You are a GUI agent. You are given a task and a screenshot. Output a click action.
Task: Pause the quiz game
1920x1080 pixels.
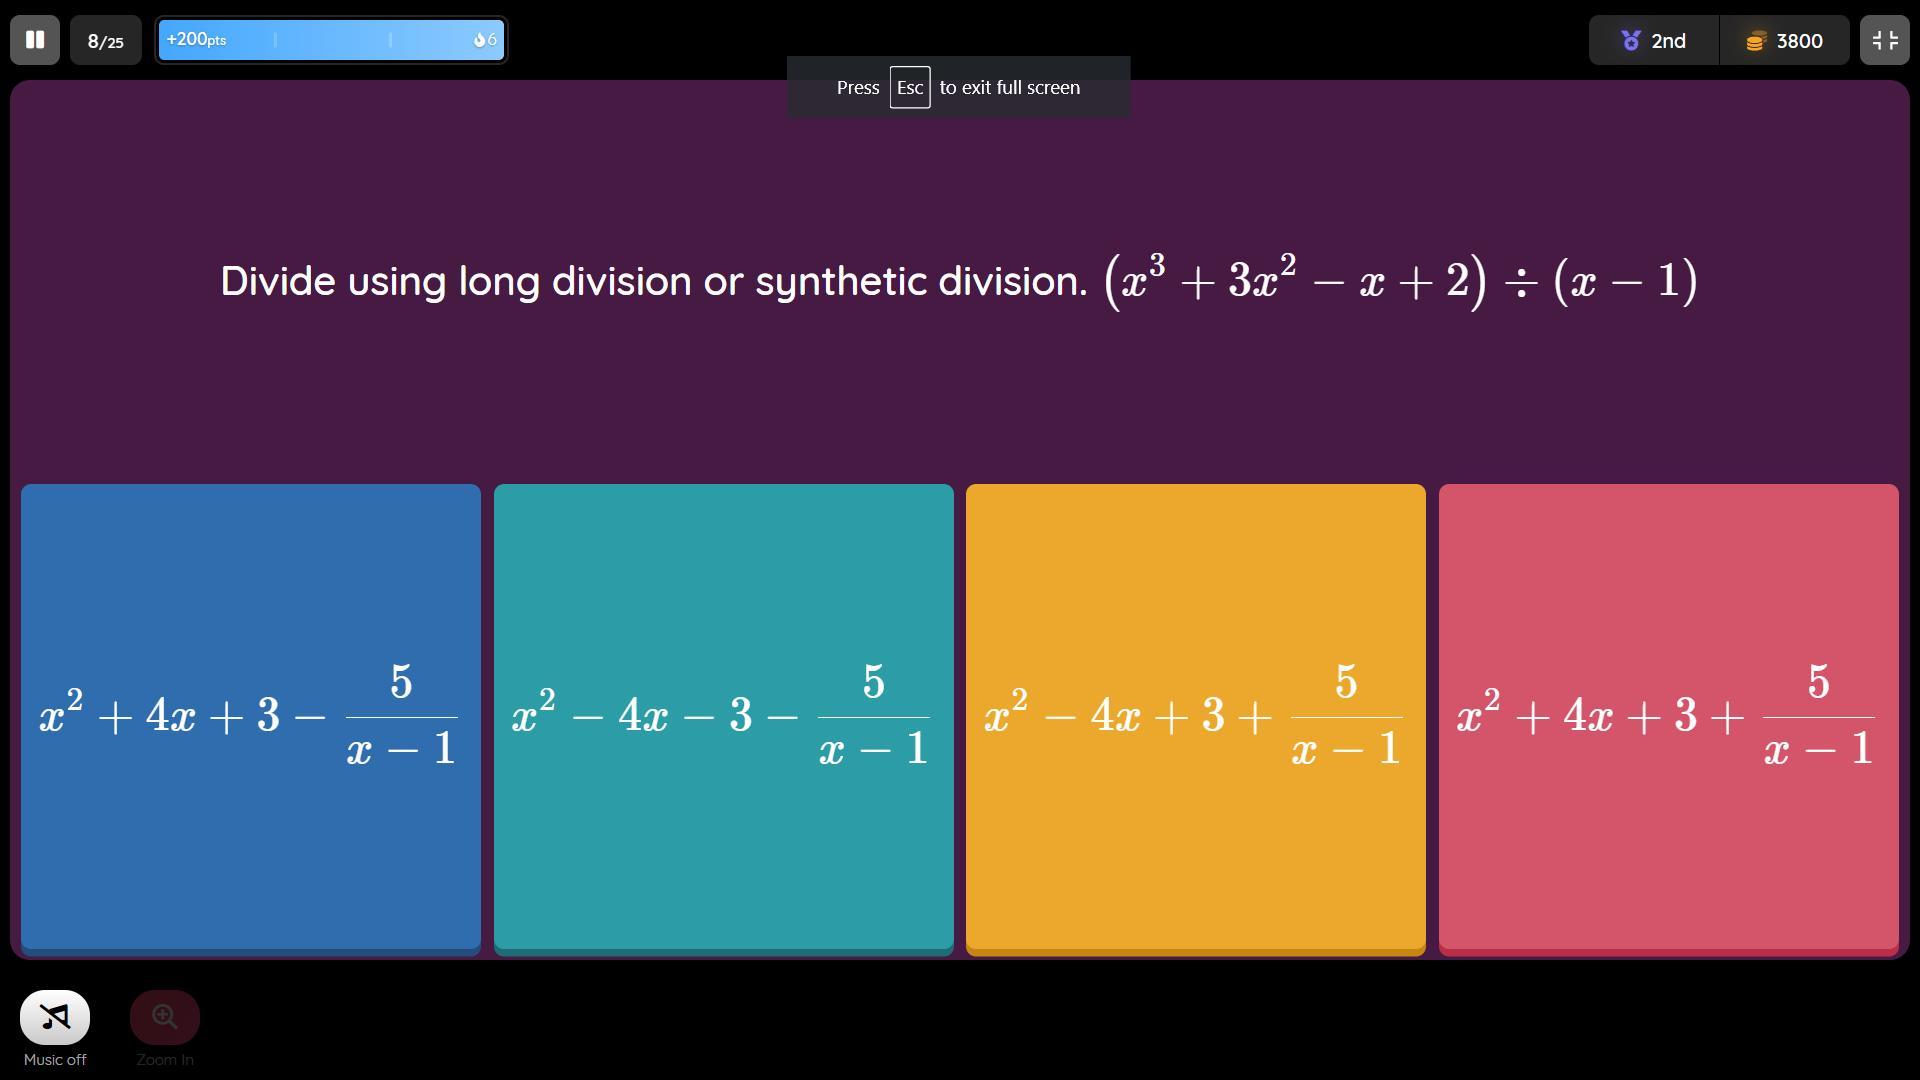[35, 40]
